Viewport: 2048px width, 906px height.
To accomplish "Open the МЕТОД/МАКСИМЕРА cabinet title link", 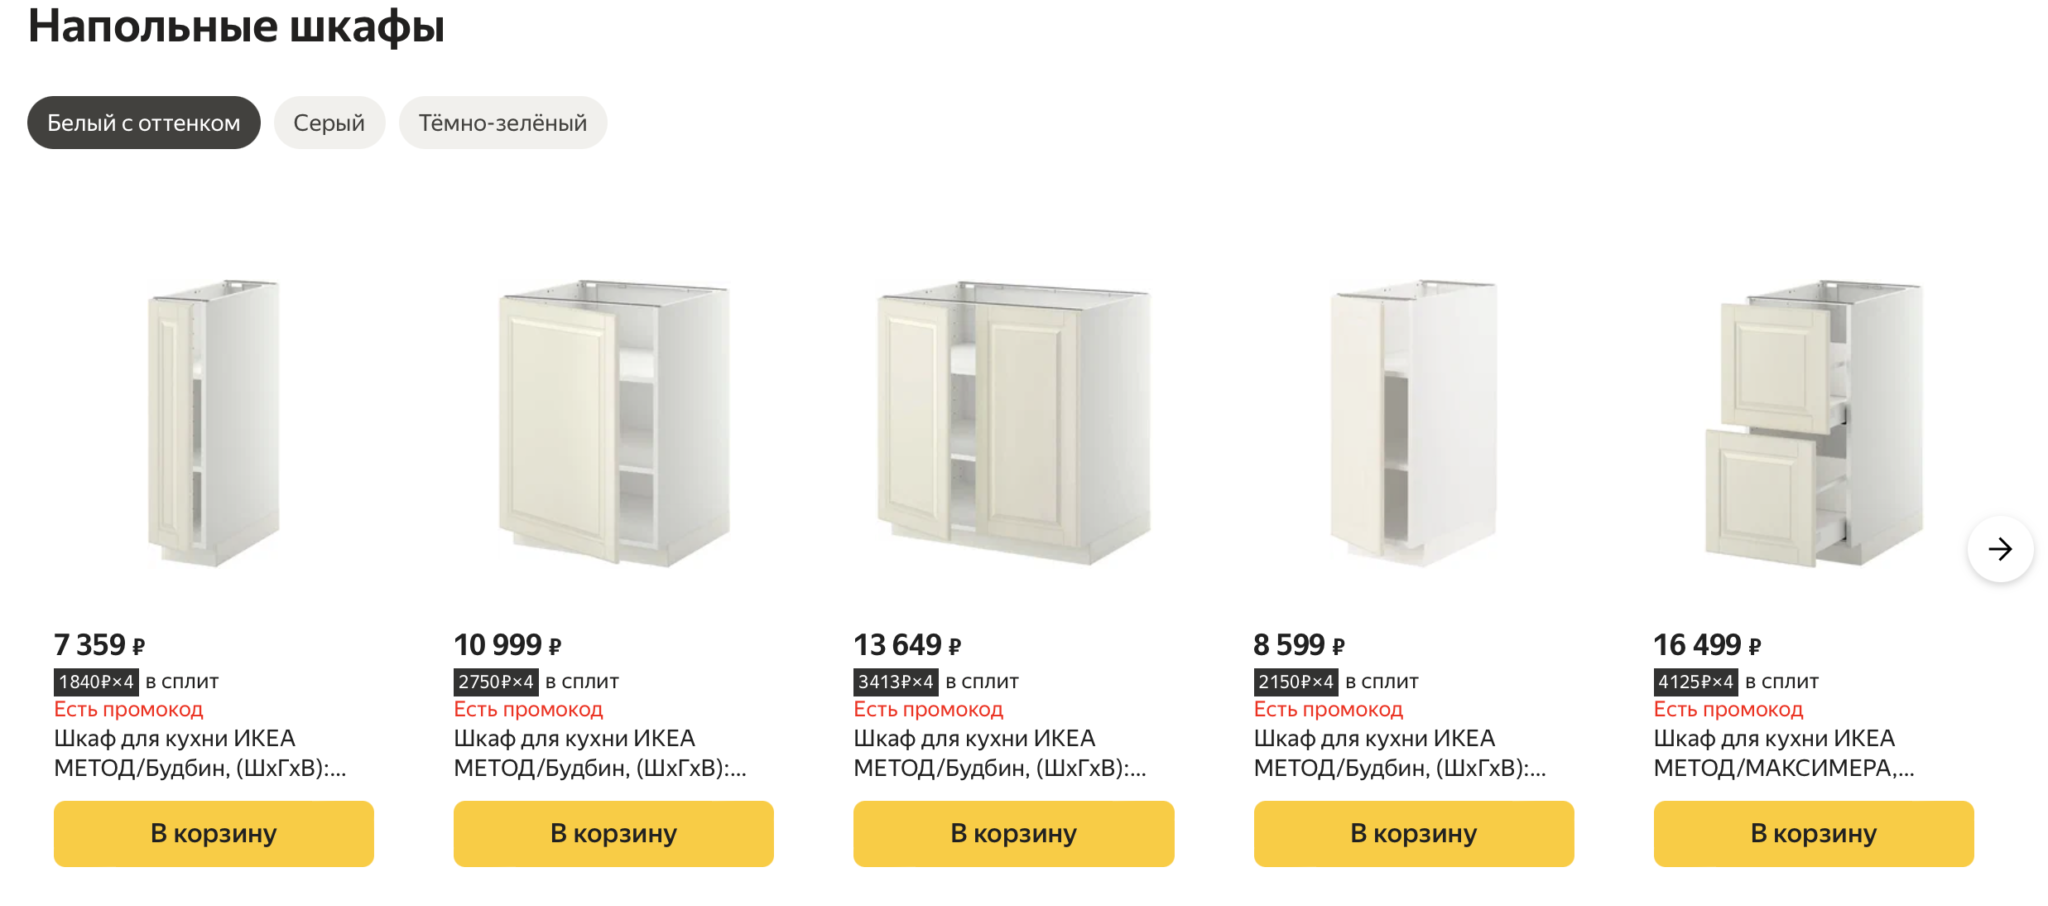I will point(1783,753).
